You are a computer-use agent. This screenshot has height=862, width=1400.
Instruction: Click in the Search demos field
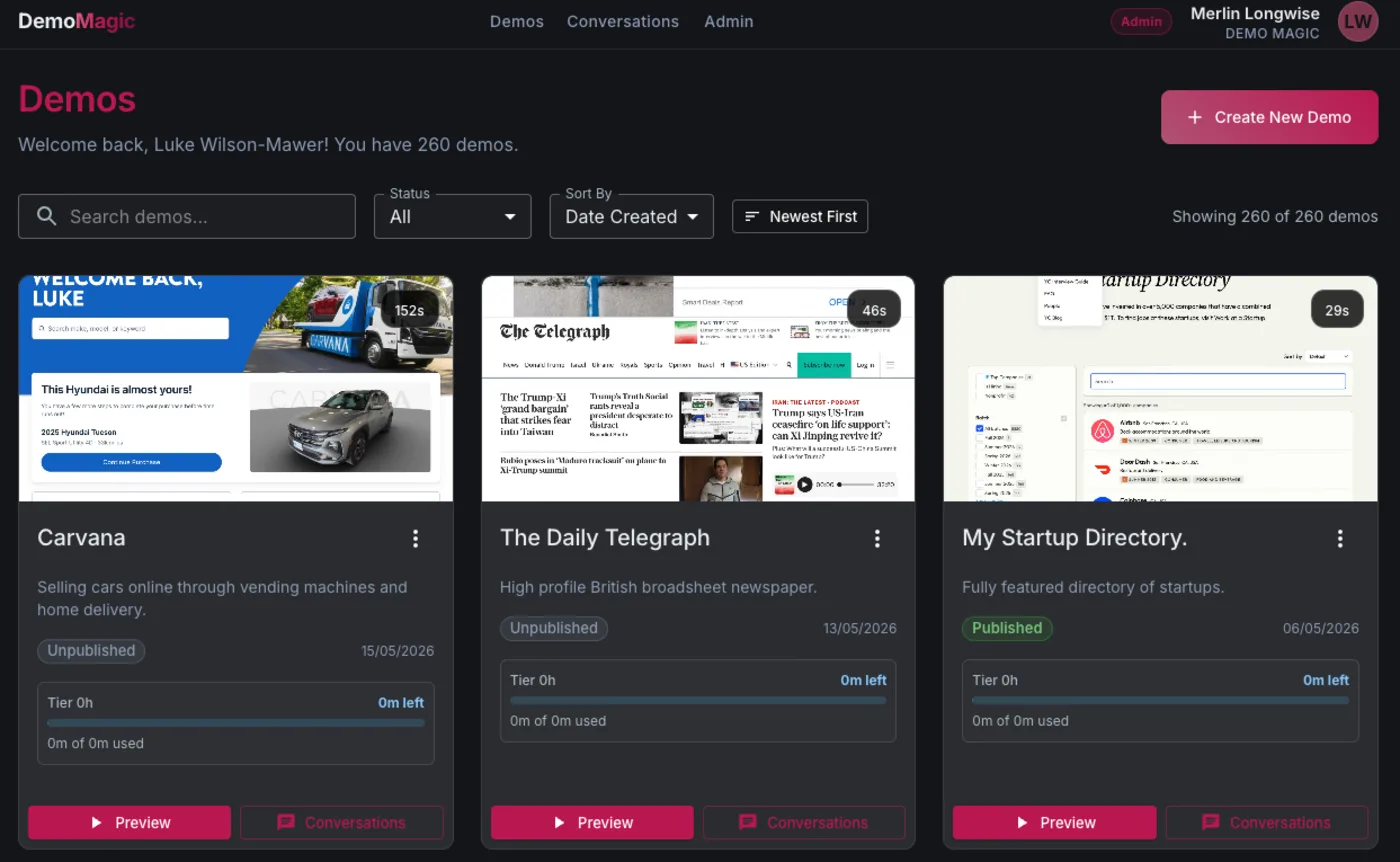point(186,216)
